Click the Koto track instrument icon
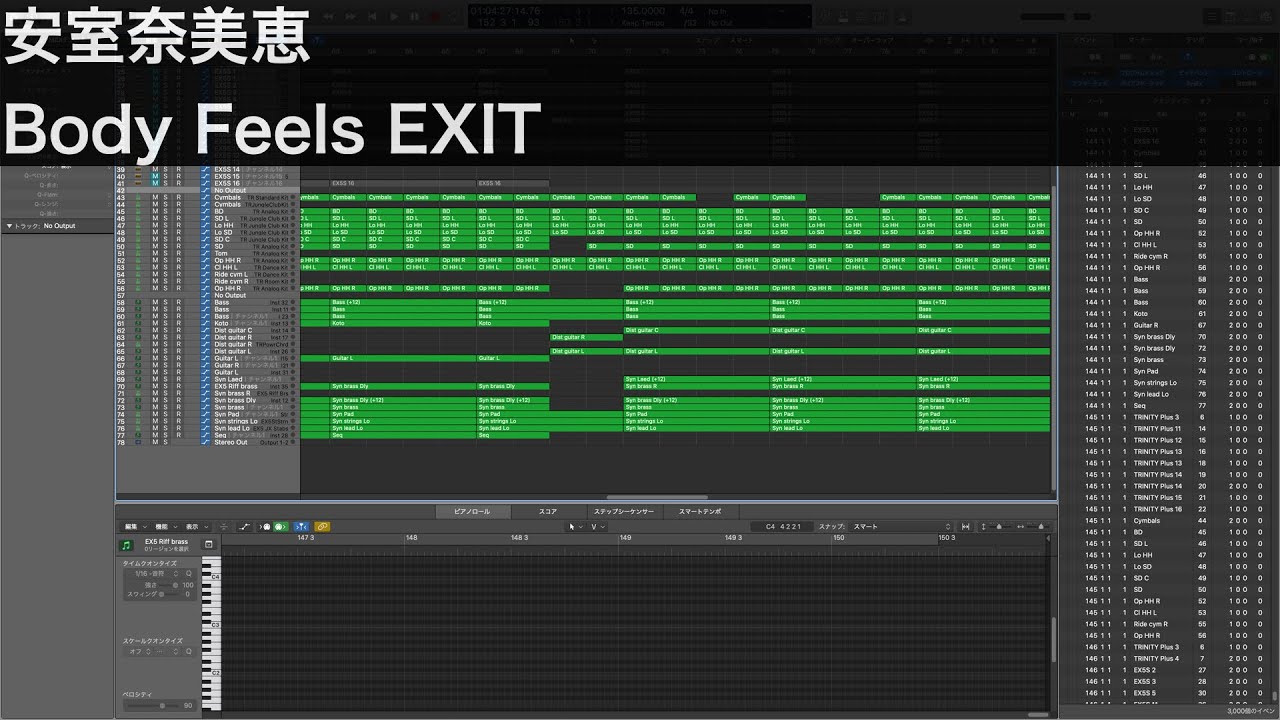The width and height of the screenshot is (1280, 720). click(x=138, y=323)
